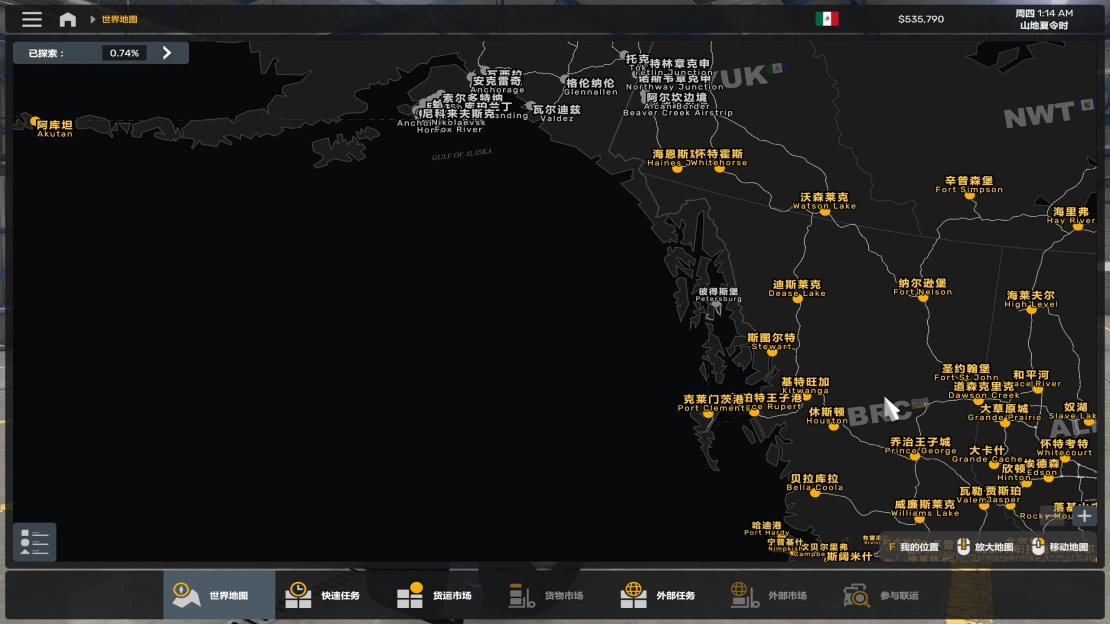Click the Mexico flag icon
This screenshot has width=1110, height=624.
tap(826, 18)
